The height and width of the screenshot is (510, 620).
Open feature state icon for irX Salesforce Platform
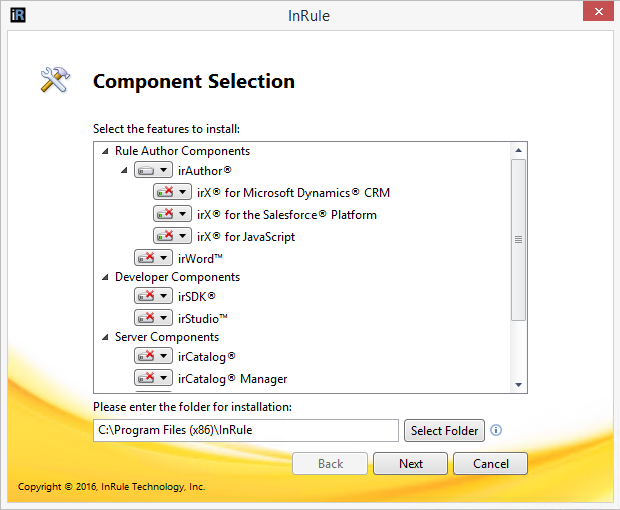point(171,214)
